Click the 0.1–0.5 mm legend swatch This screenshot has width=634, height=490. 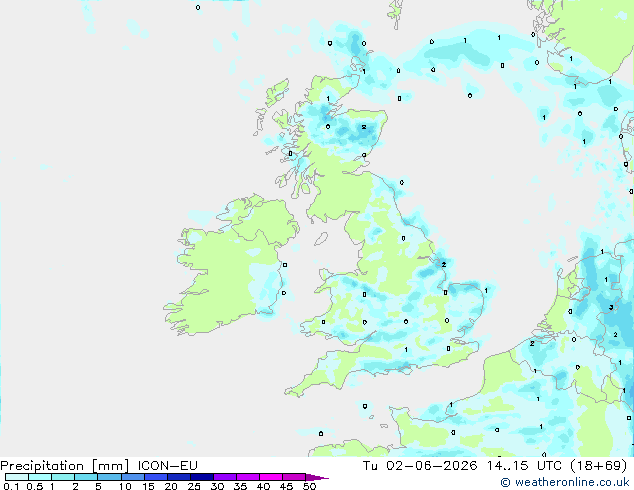pyautogui.click(x=17, y=477)
